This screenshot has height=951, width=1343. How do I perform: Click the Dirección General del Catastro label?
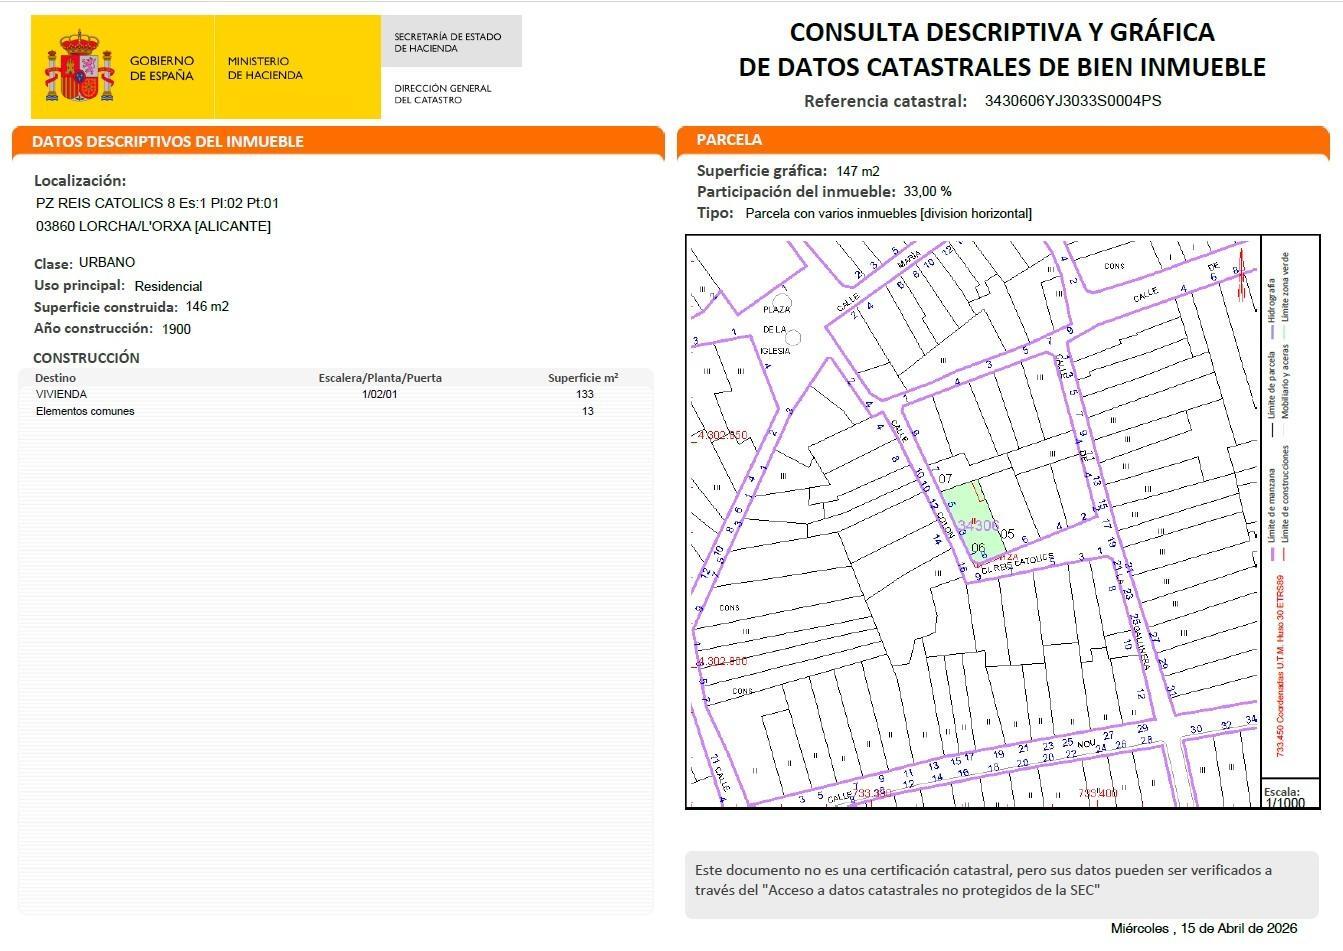pos(443,94)
